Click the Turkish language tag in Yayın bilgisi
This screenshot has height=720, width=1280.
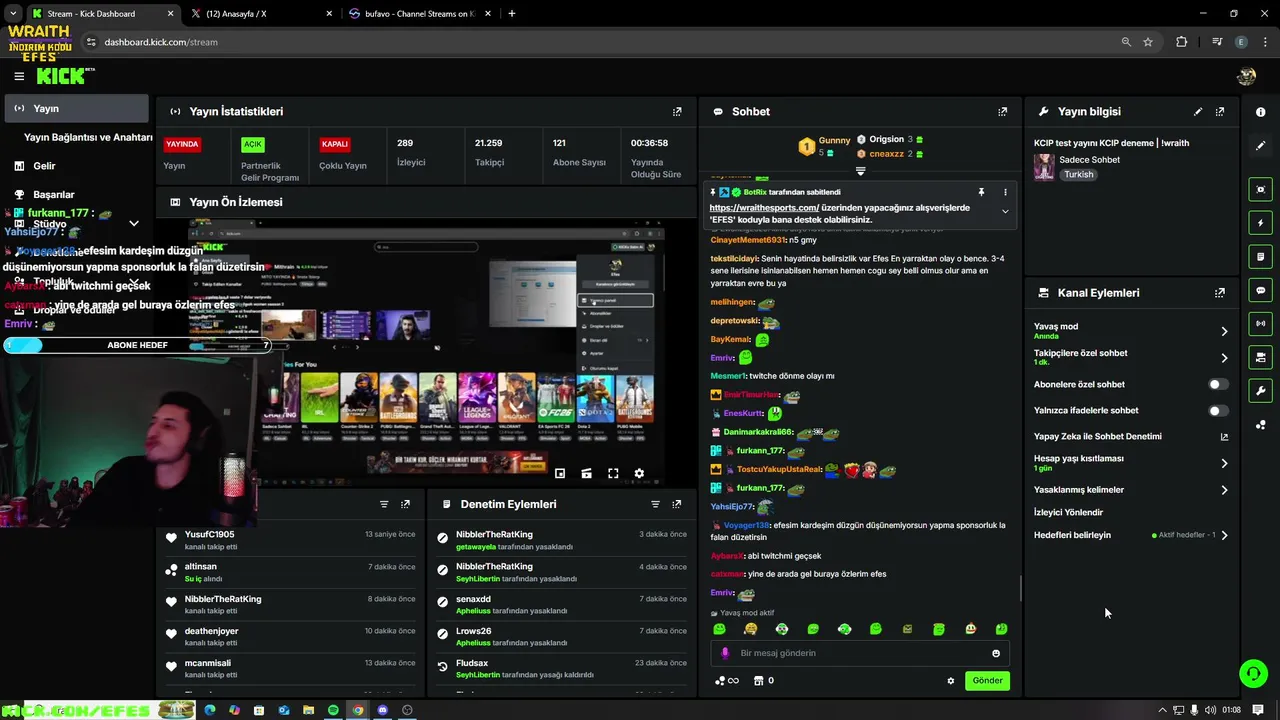(1078, 174)
